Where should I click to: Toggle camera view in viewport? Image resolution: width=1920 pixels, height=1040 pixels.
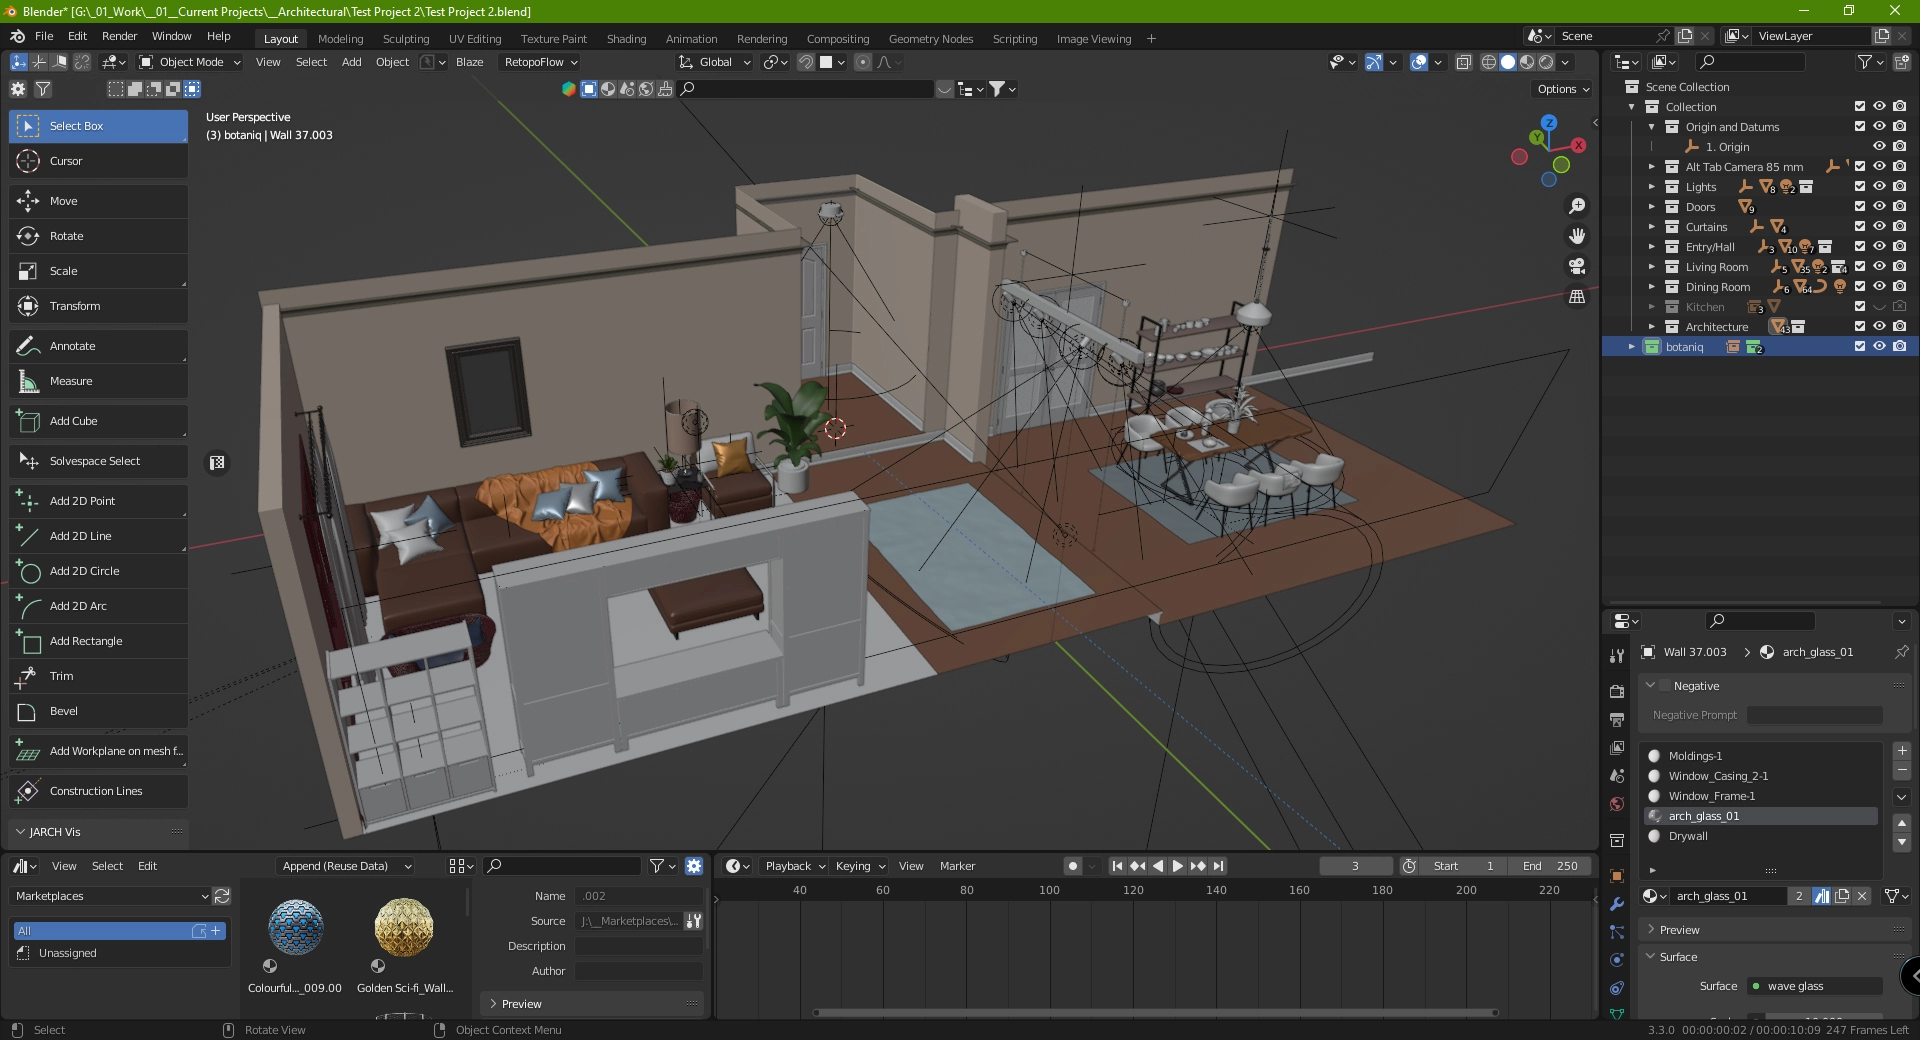click(x=1577, y=267)
